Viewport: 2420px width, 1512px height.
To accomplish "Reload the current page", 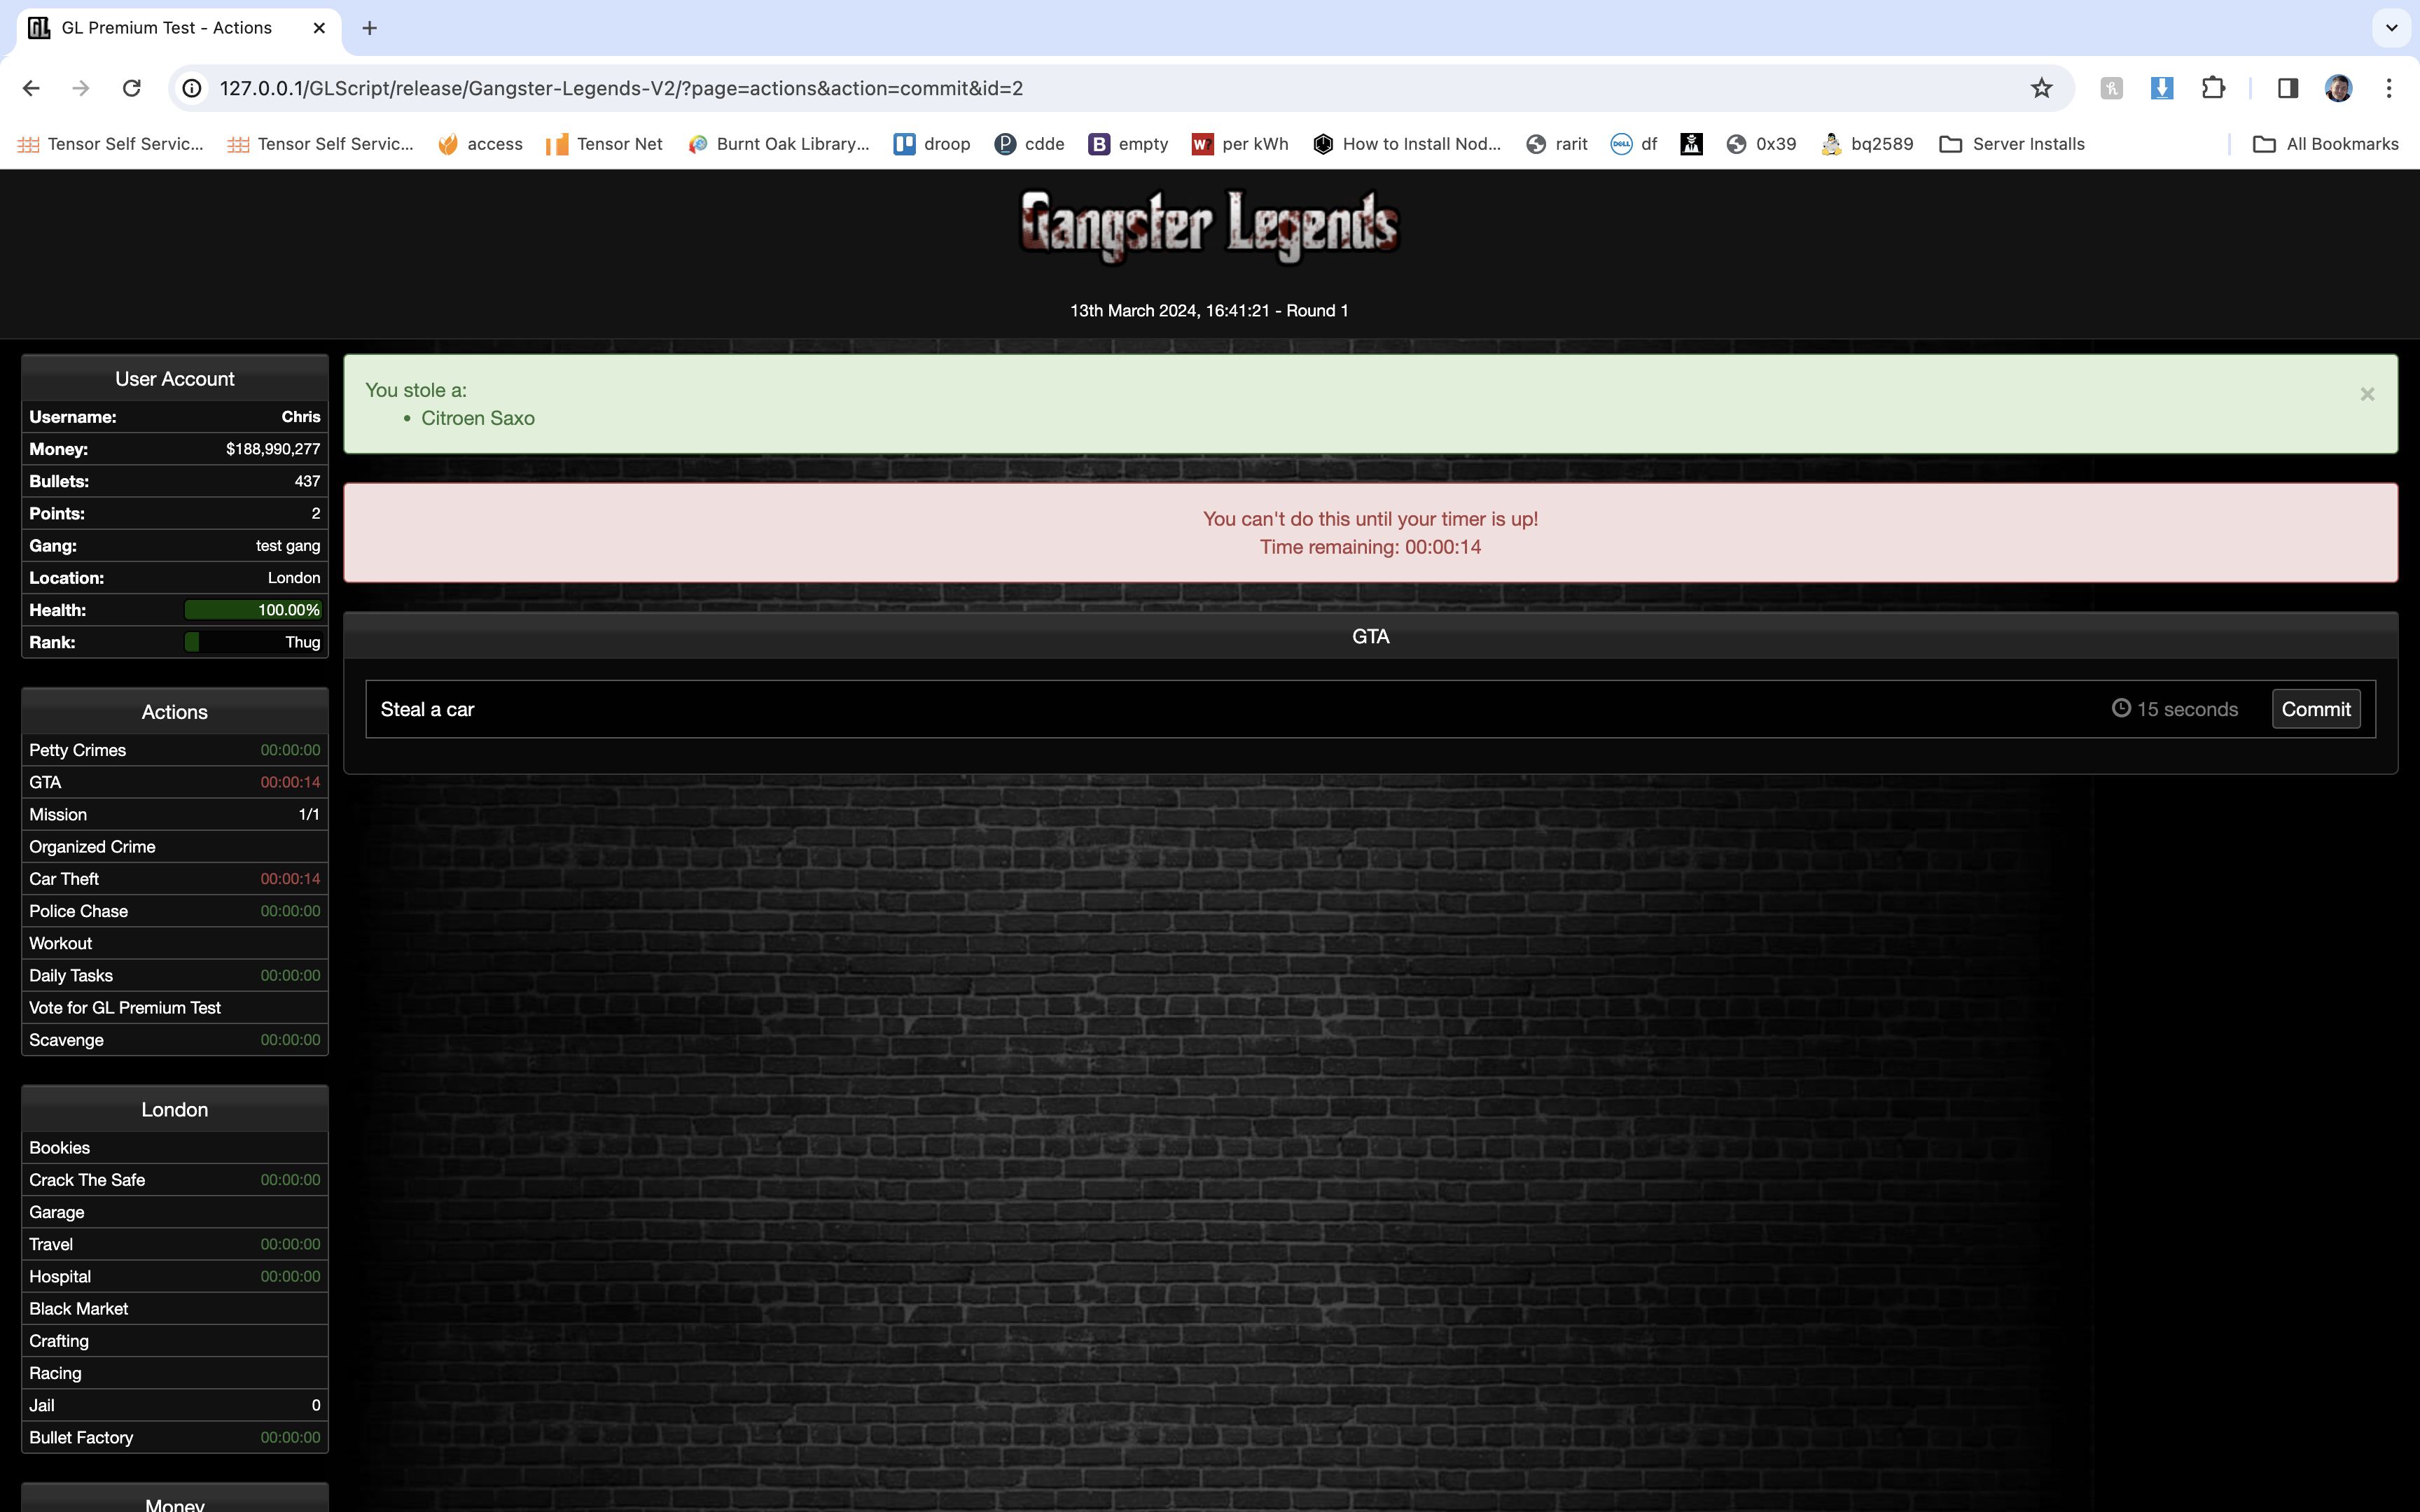I will pyautogui.click(x=131, y=88).
